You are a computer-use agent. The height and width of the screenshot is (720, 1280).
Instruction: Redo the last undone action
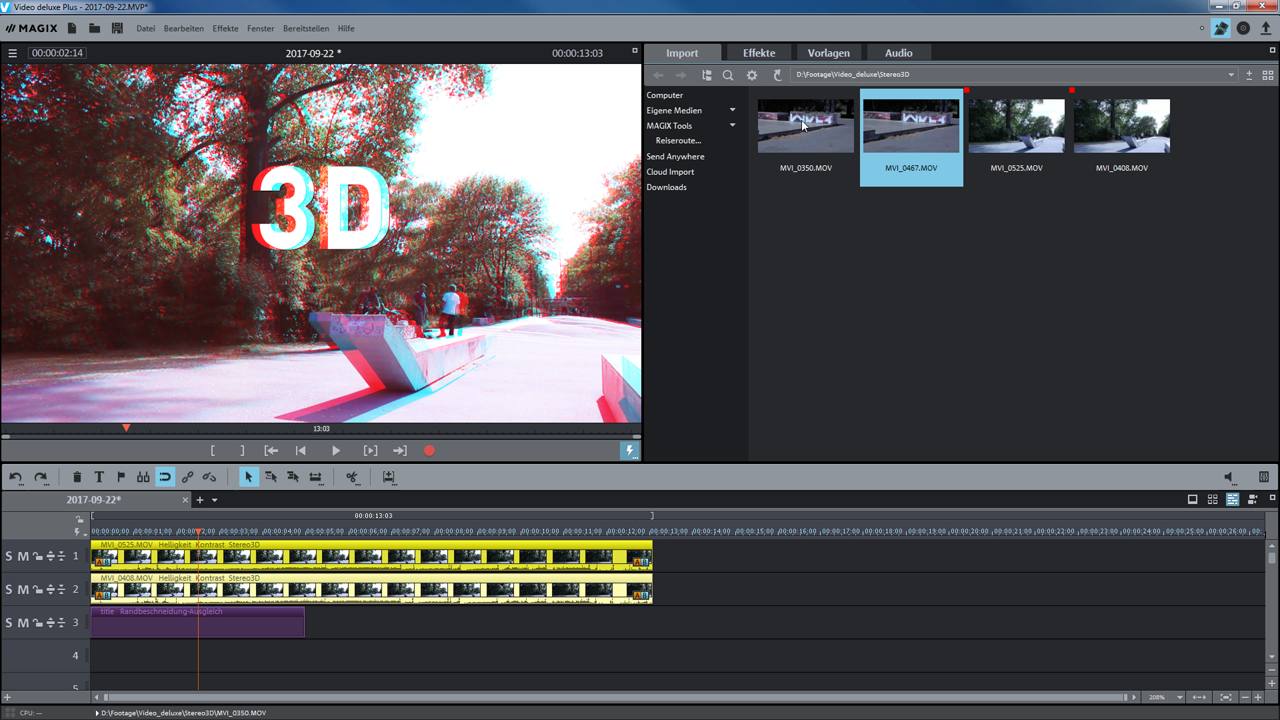pos(41,477)
